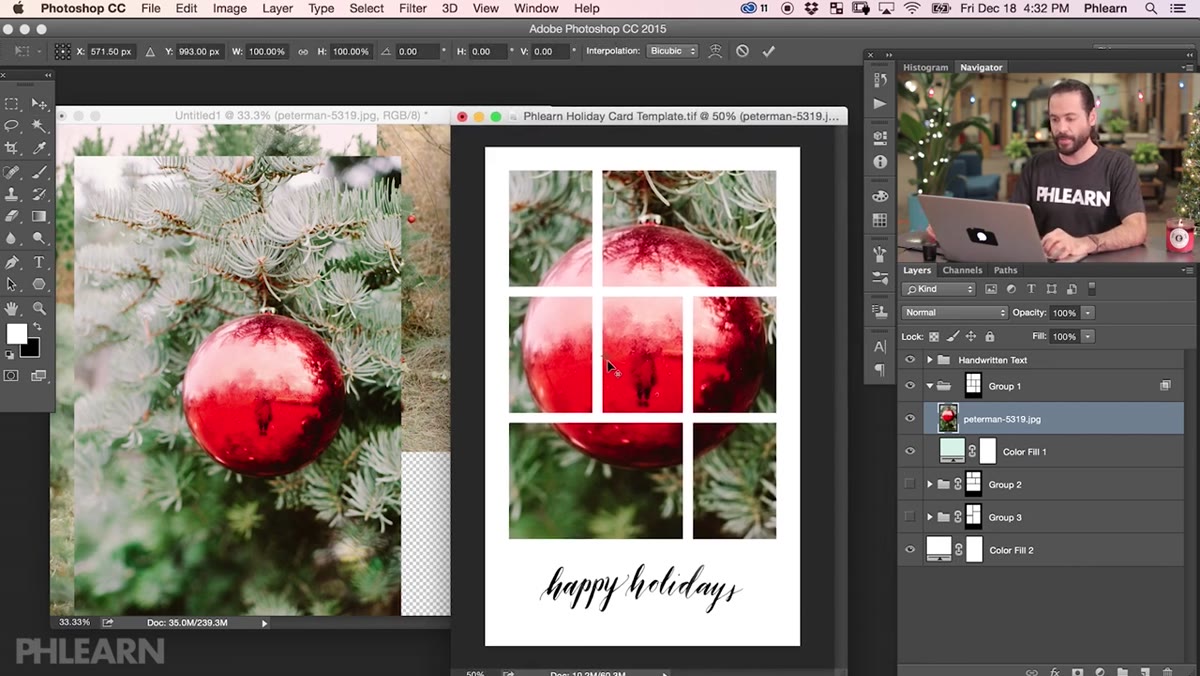Select the Eraser tool
Image resolution: width=1200 pixels, height=676 pixels.
(12, 216)
